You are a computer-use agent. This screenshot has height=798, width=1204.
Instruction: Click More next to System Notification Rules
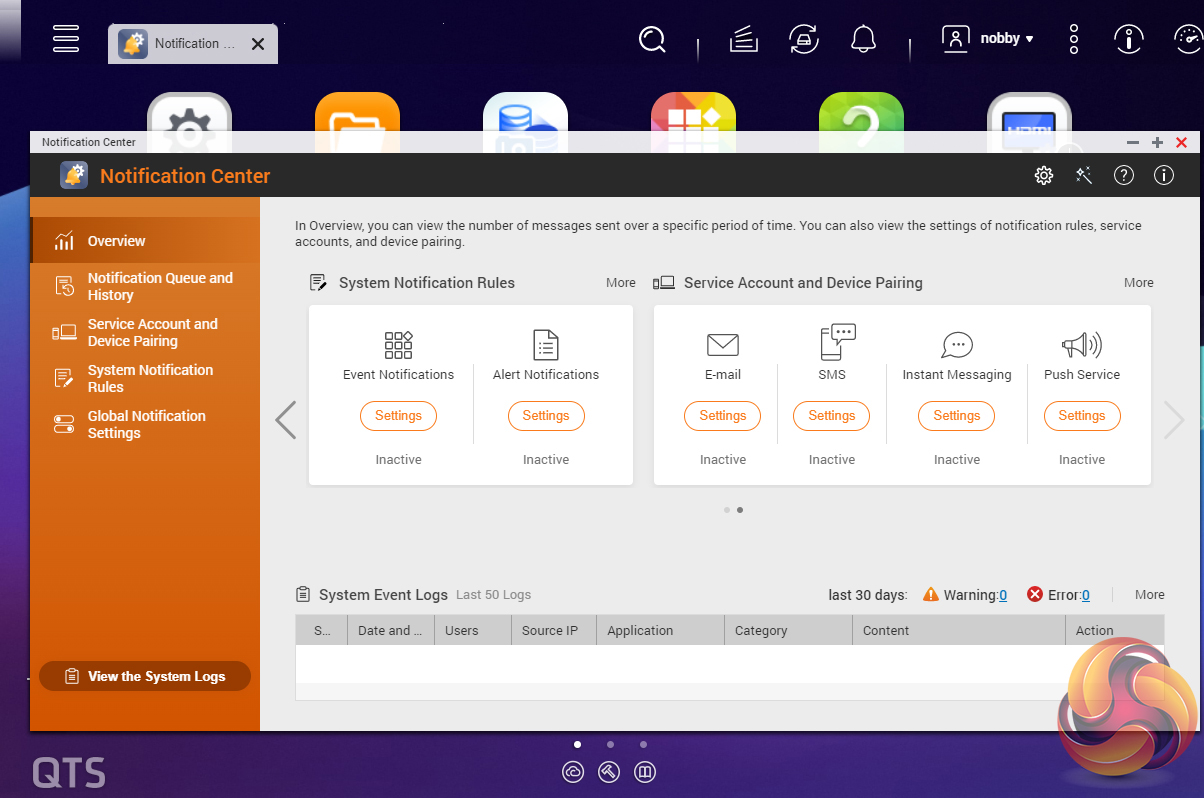(621, 283)
